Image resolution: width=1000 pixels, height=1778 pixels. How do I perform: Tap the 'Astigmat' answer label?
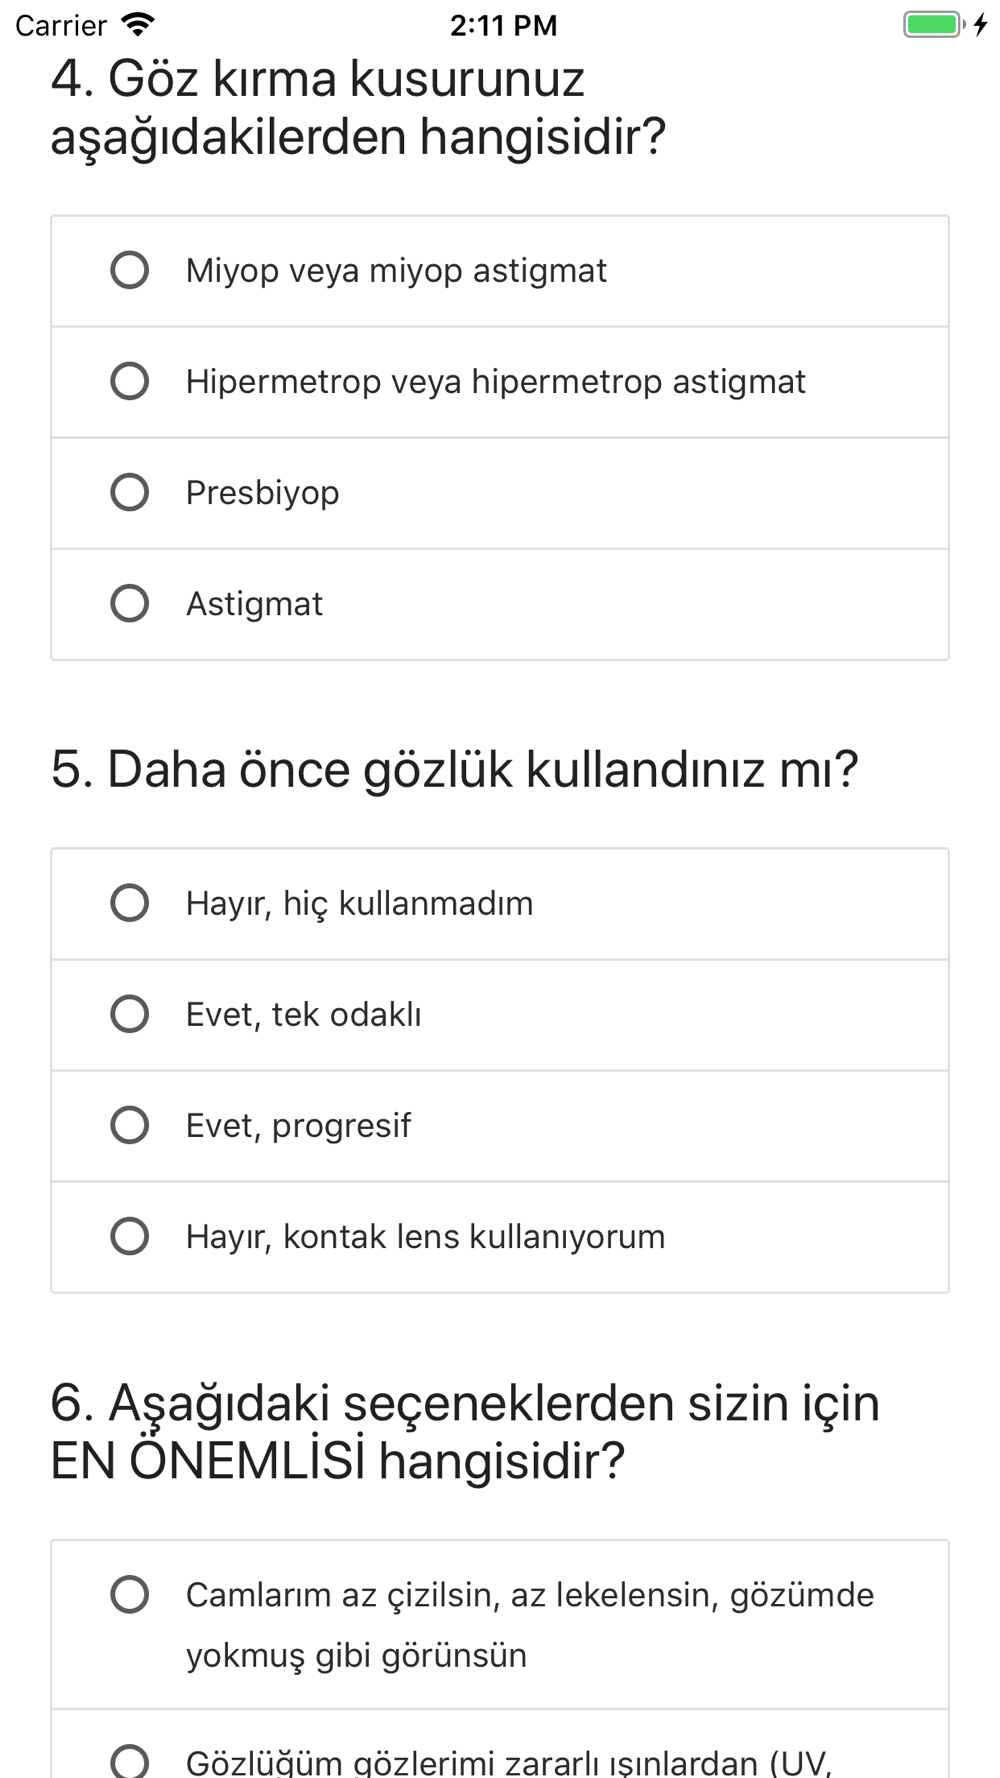point(254,604)
